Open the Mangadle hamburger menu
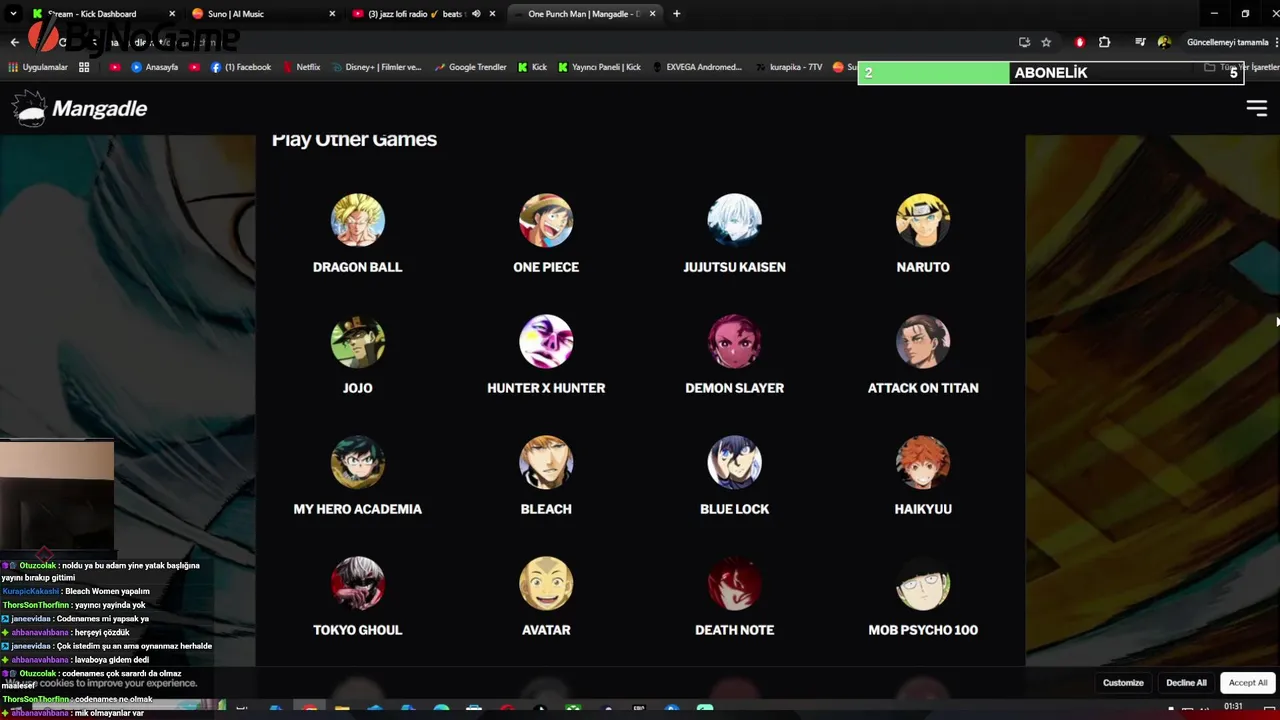Screen dimensions: 1280x720 point(1257,108)
